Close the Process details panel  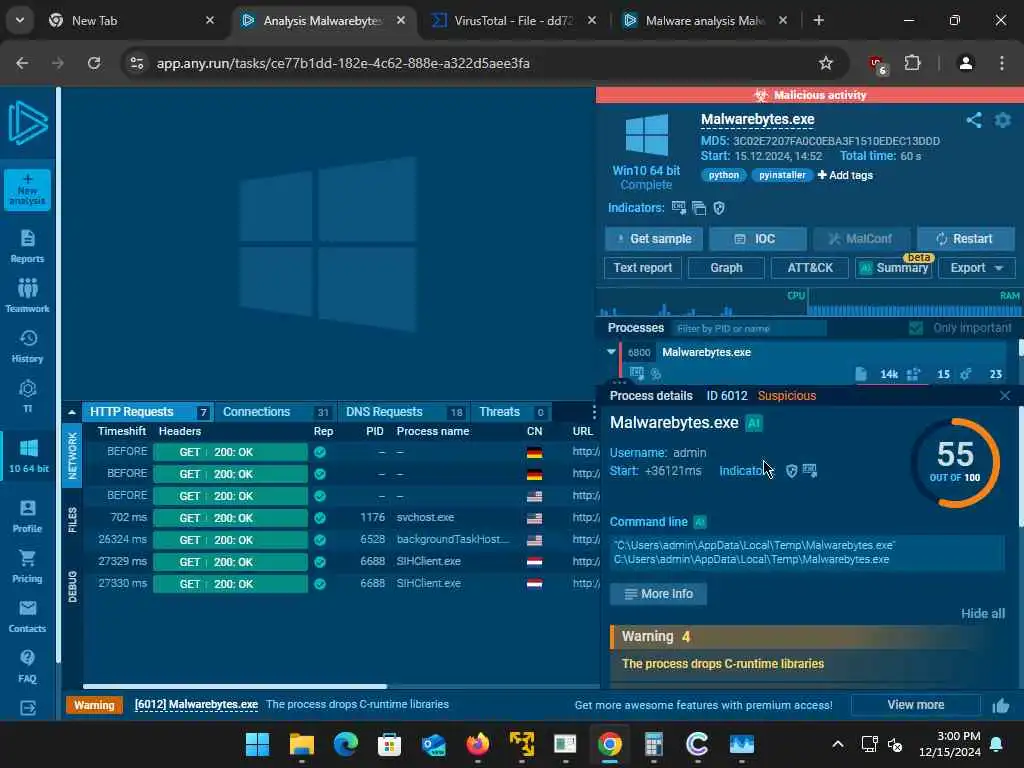point(1004,396)
